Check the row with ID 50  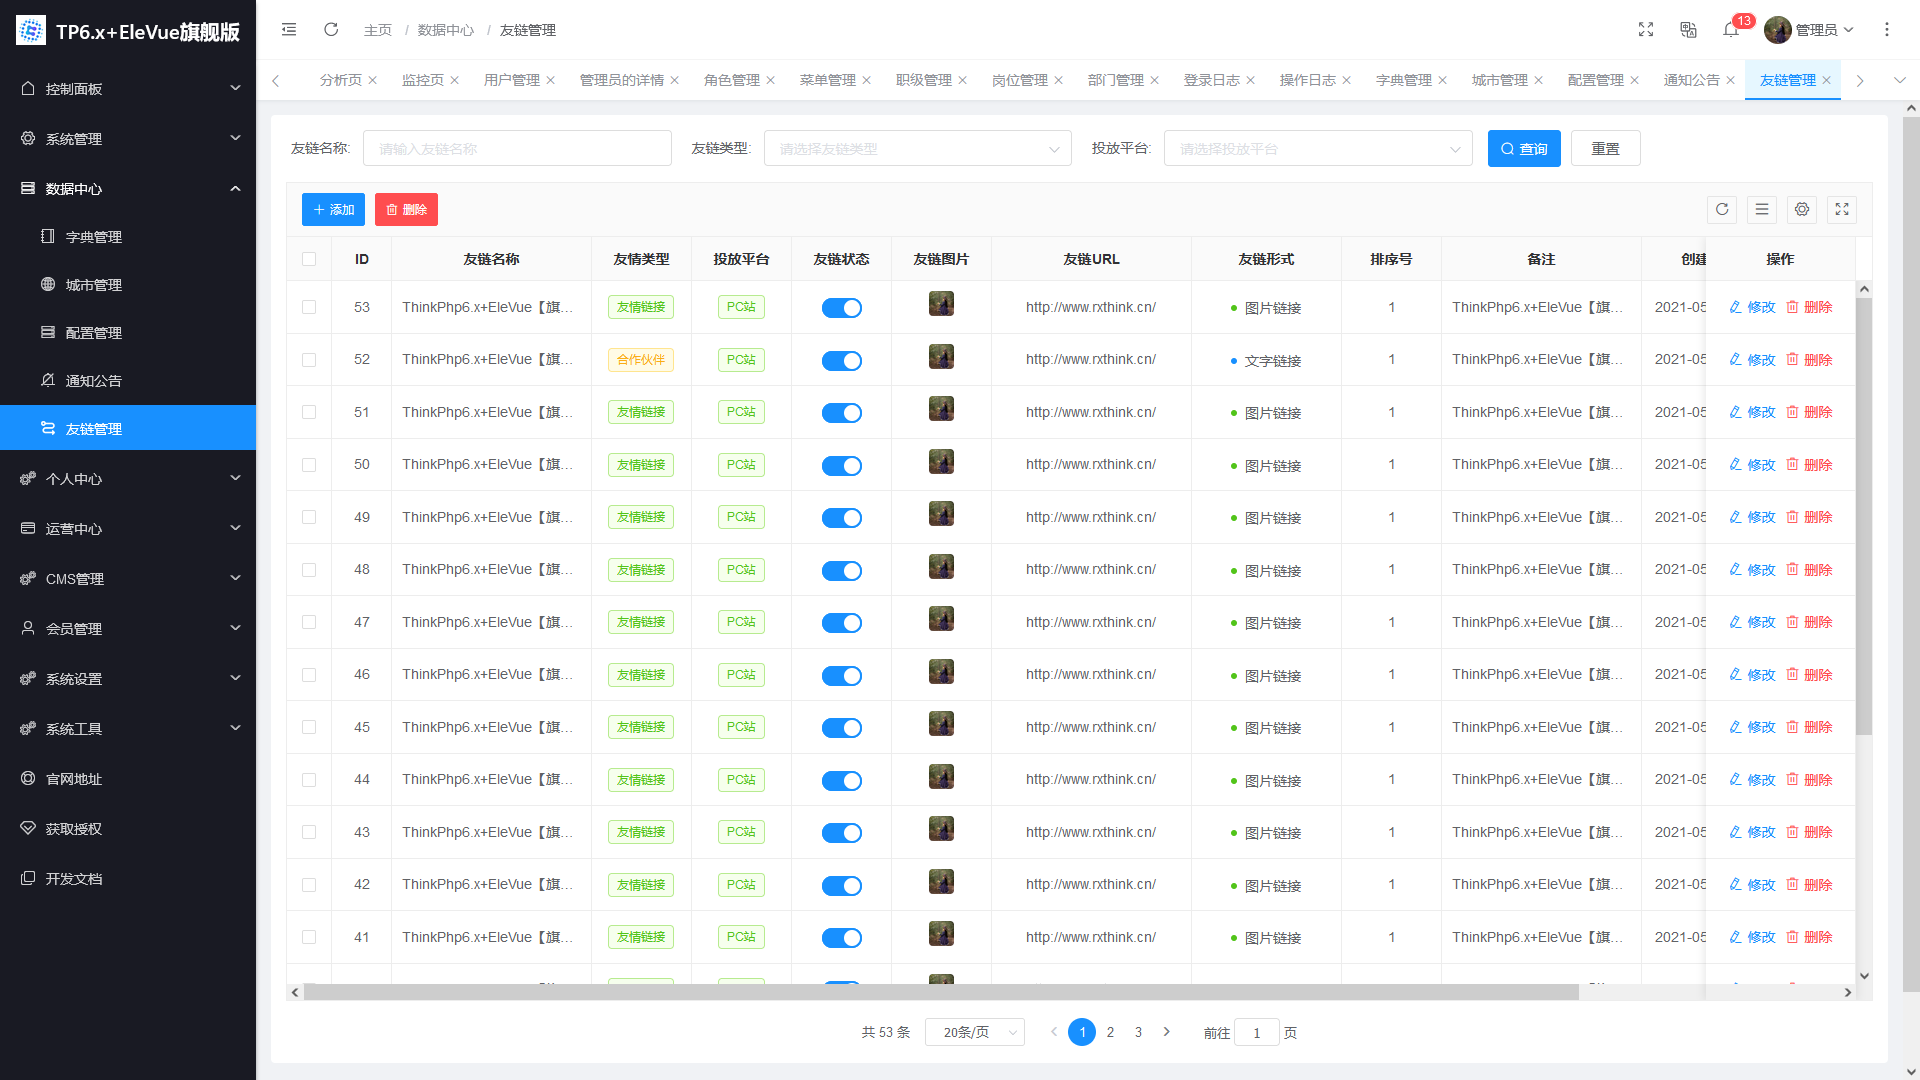[309, 465]
